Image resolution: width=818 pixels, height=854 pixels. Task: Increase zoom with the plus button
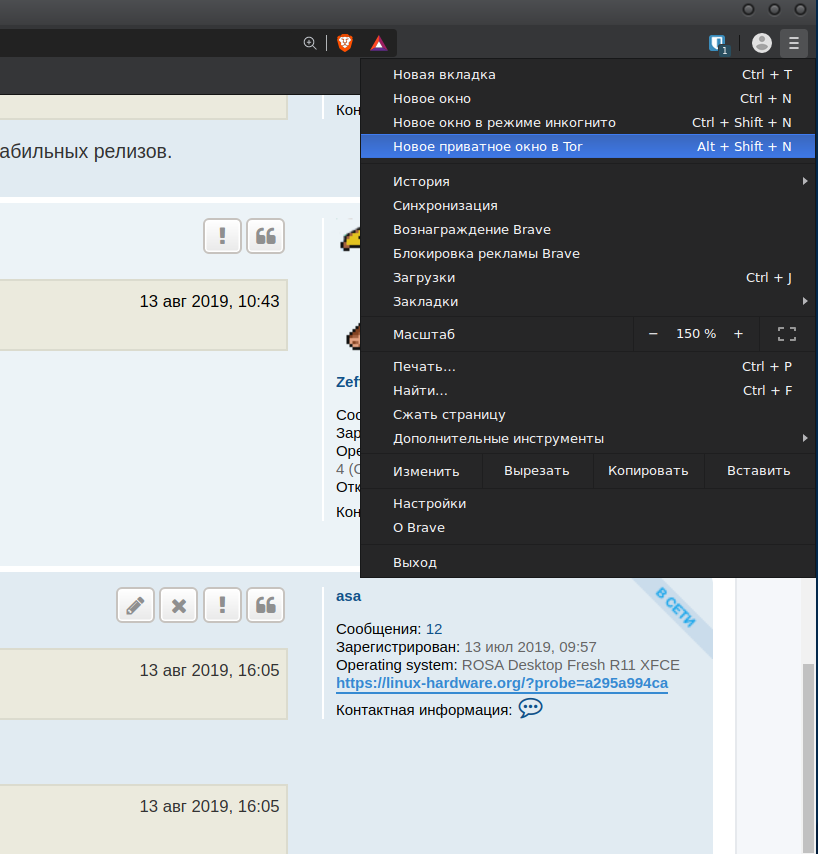pyautogui.click(x=739, y=334)
